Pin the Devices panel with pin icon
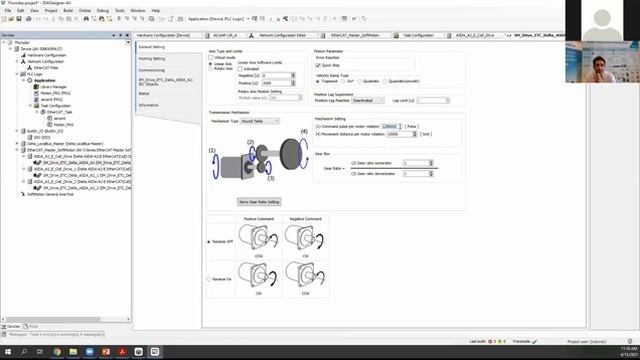Image resolution: width=640 pixels, height=360 pixels. pos(120,36)
